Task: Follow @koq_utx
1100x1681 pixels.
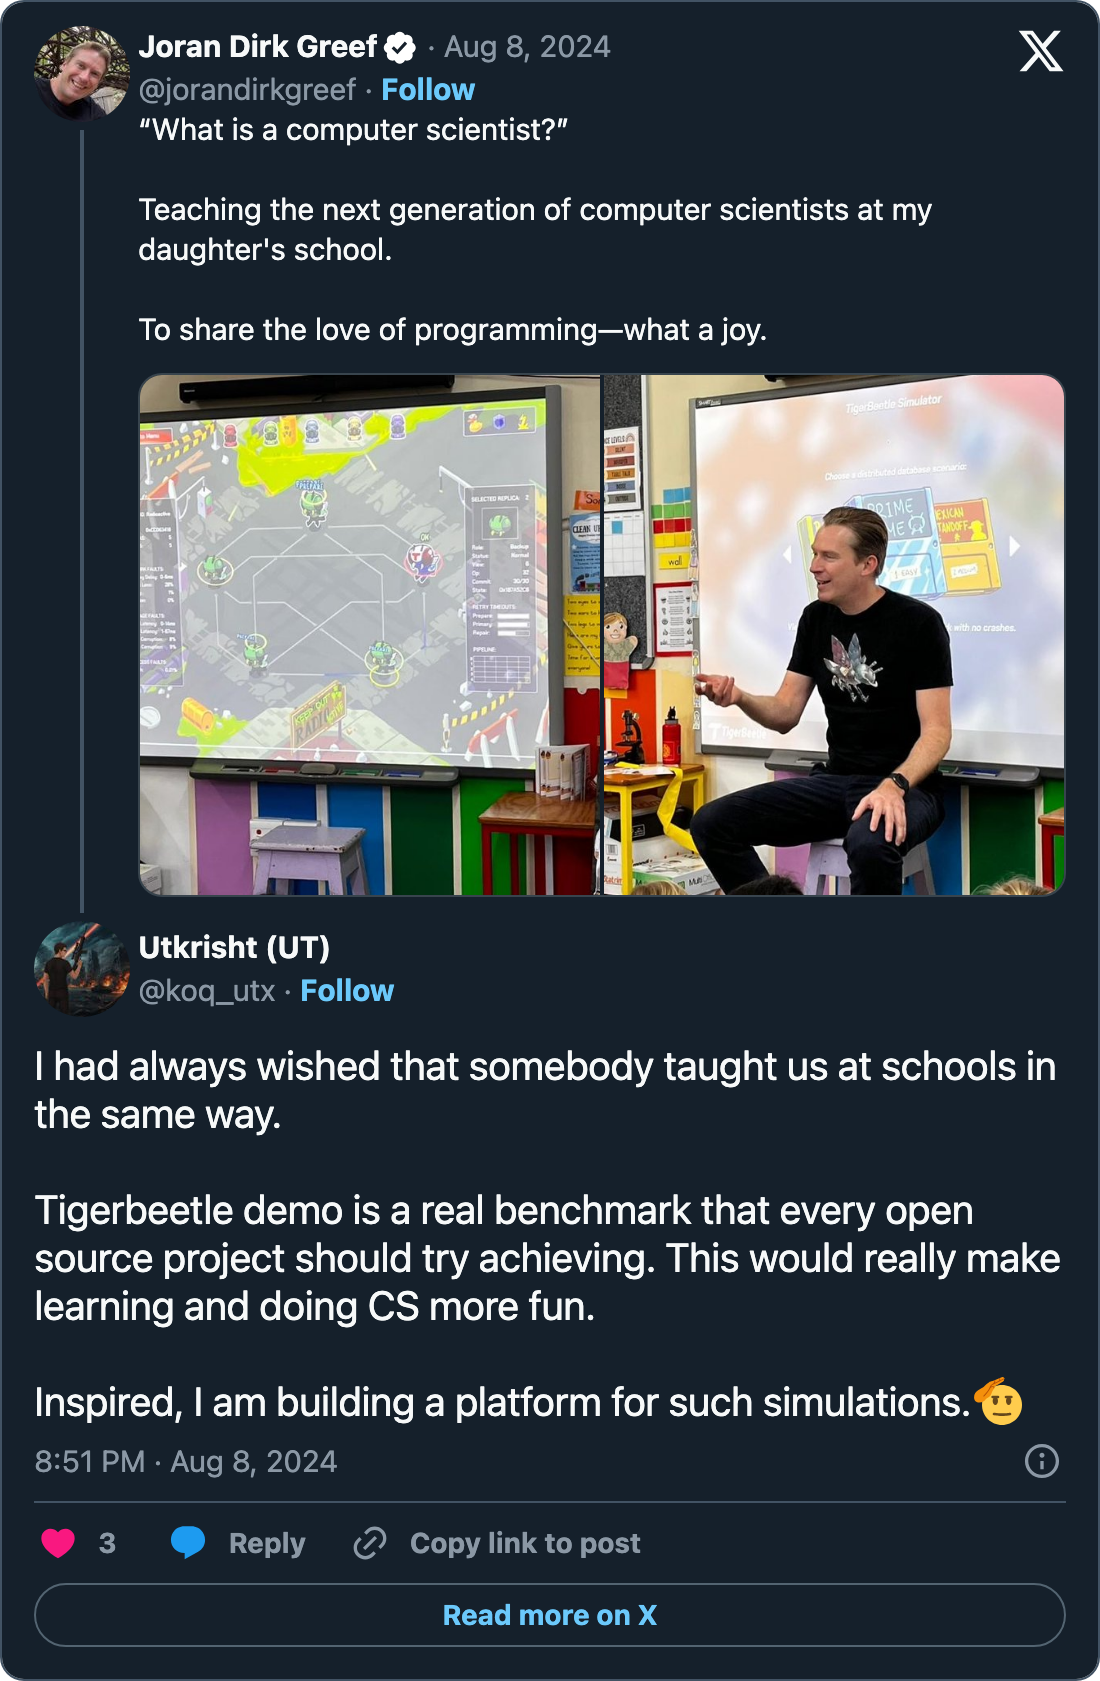Action: click(x=347, y=991)
